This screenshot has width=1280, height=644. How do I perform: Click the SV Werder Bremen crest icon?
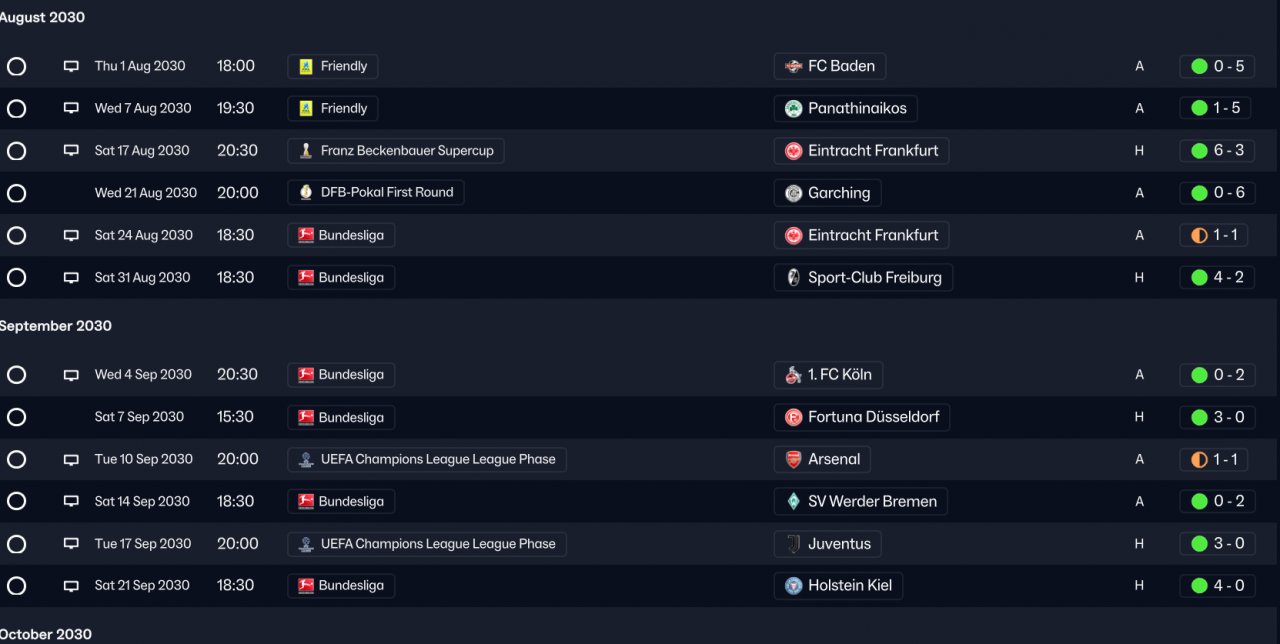click(x=793, y=501)
